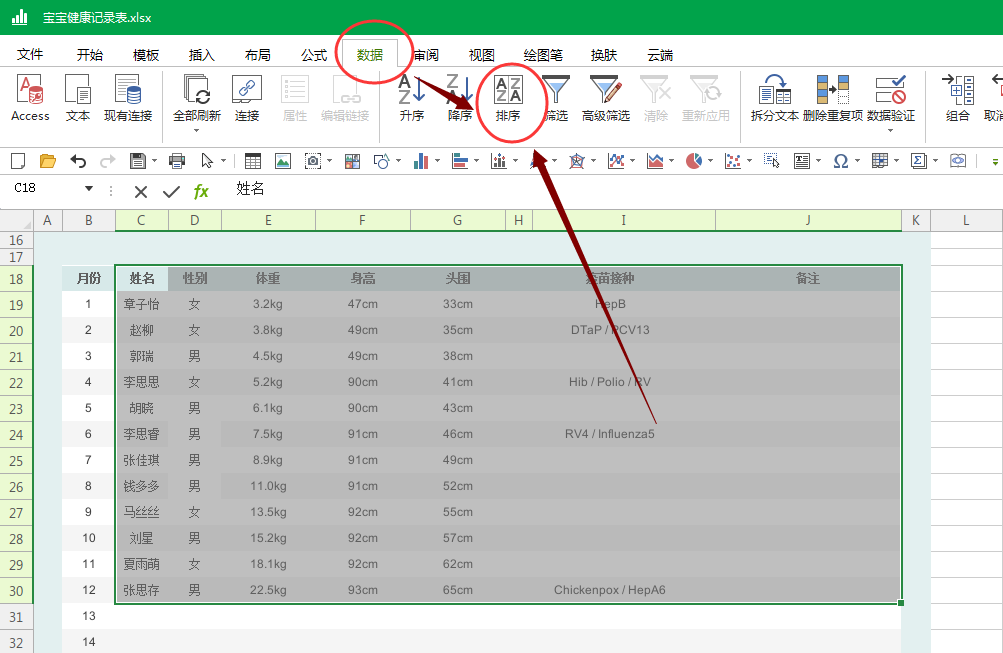Select the 22.5kg cell

point(268,590)
